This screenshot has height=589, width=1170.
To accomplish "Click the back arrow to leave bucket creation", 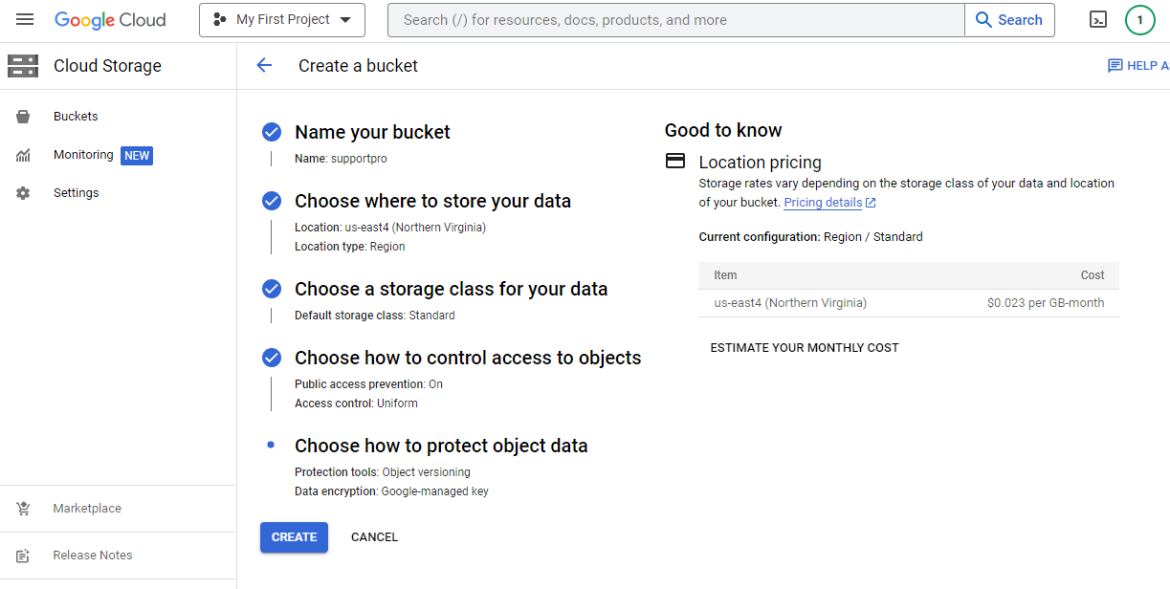I will [263, 65].
